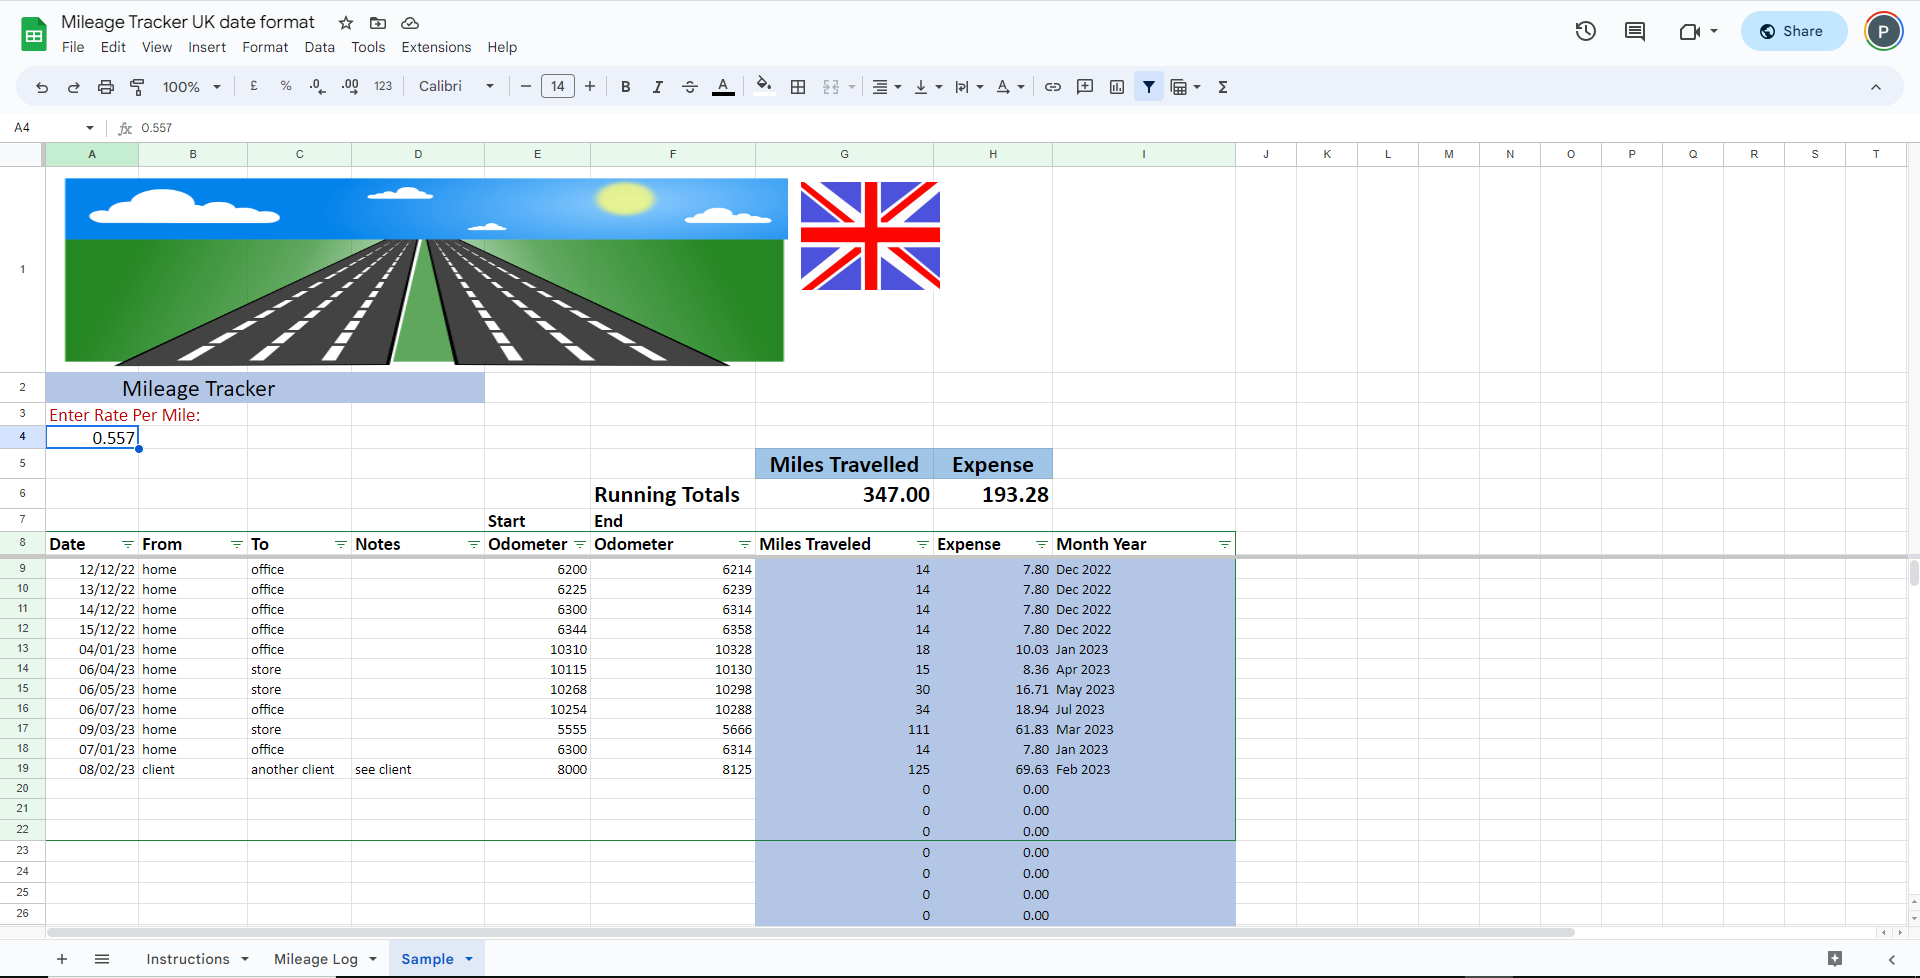Toggle bold formatting
Image resolution: width=1920 pixels, height=978 pixels.
click(626, 87)
